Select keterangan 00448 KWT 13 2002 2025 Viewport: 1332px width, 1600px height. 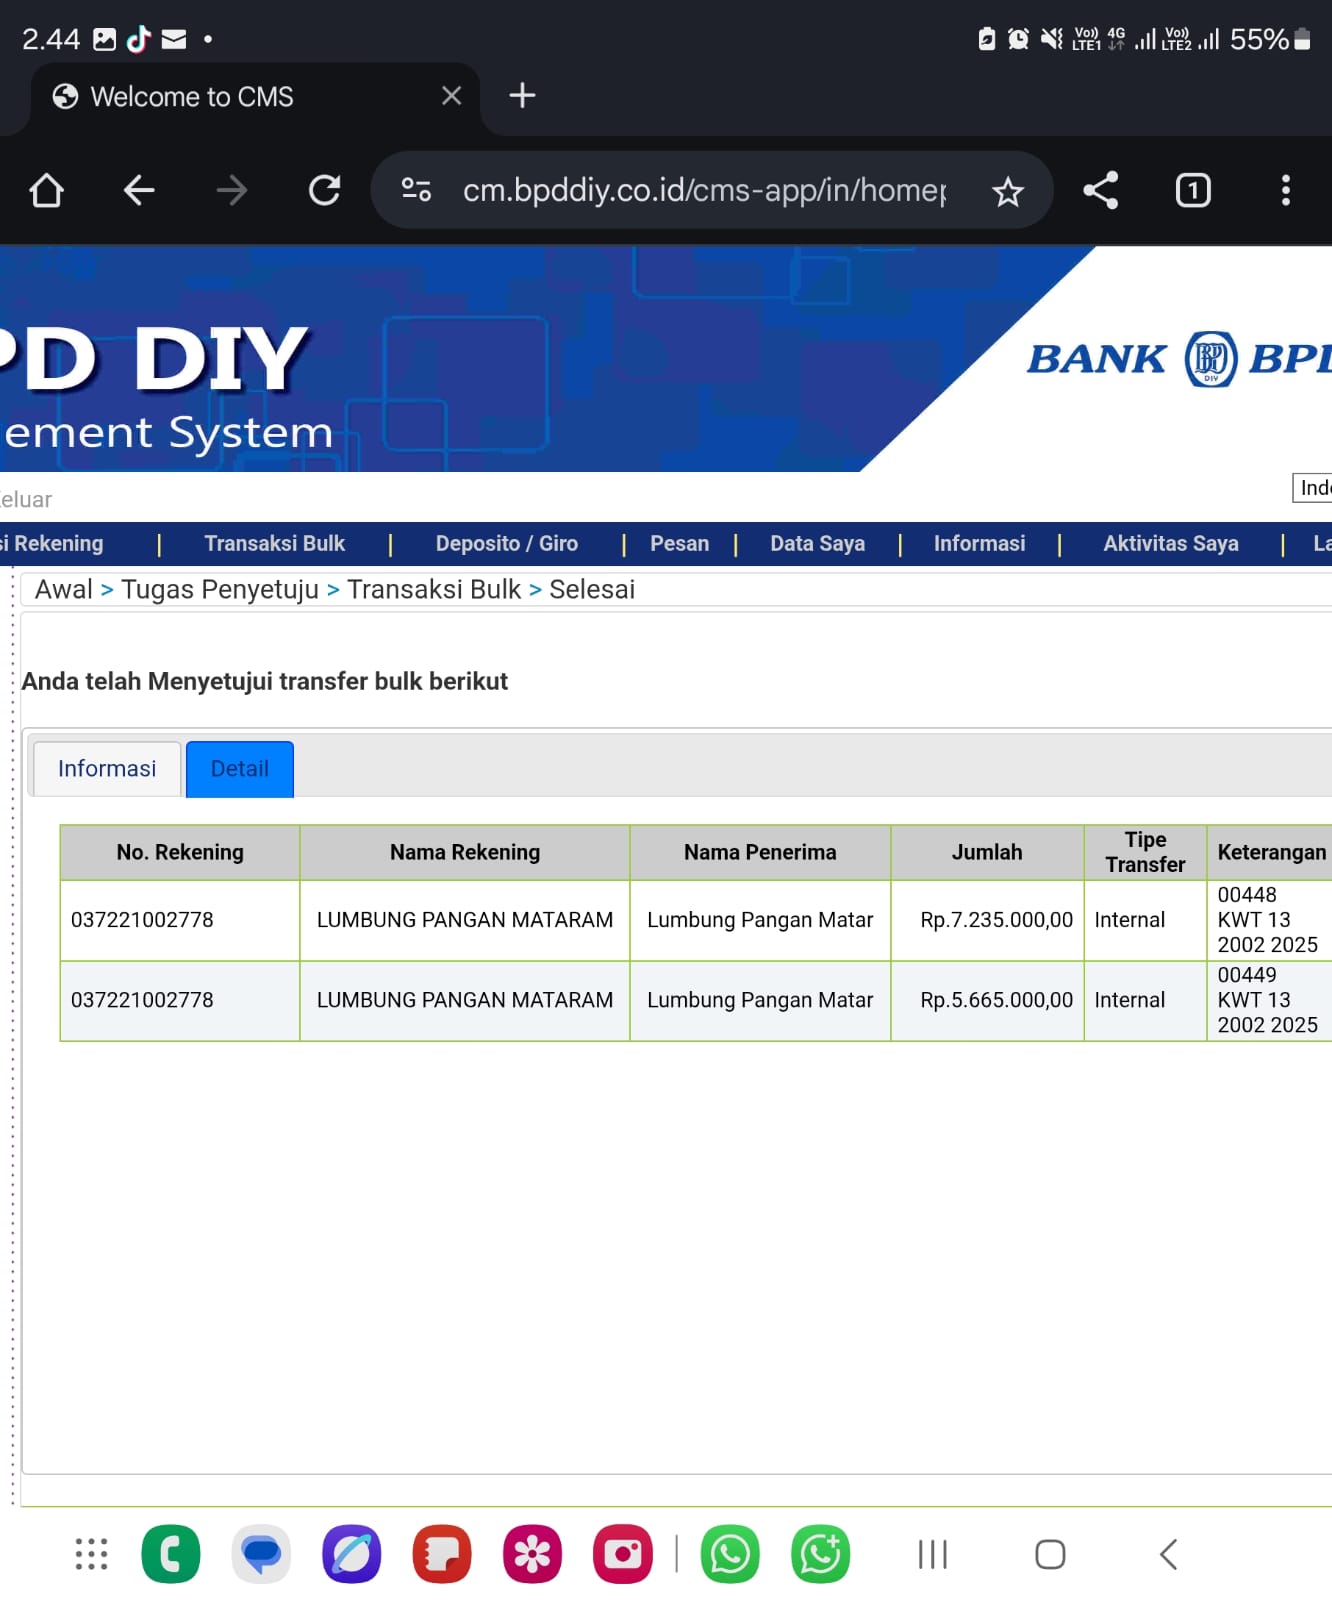pos(1268,920)
